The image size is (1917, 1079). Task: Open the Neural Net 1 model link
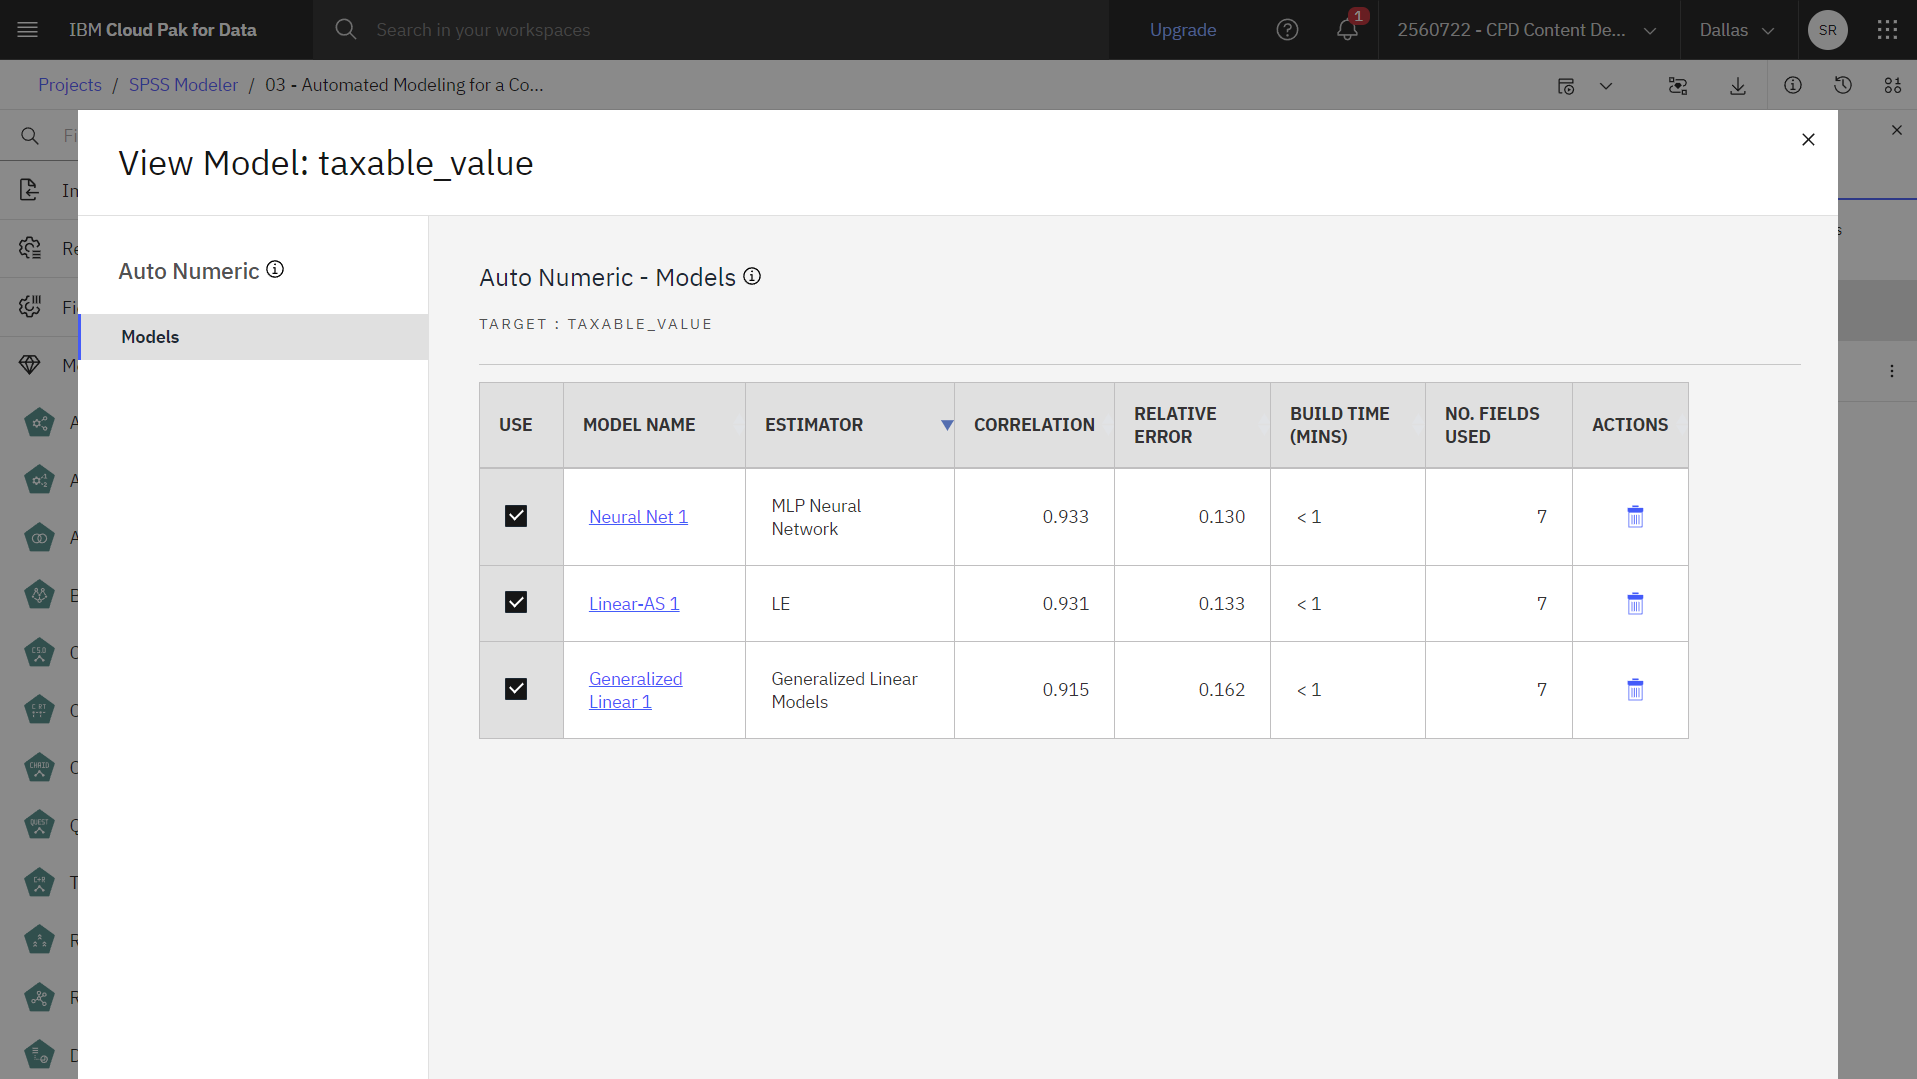tap(638, 517)
